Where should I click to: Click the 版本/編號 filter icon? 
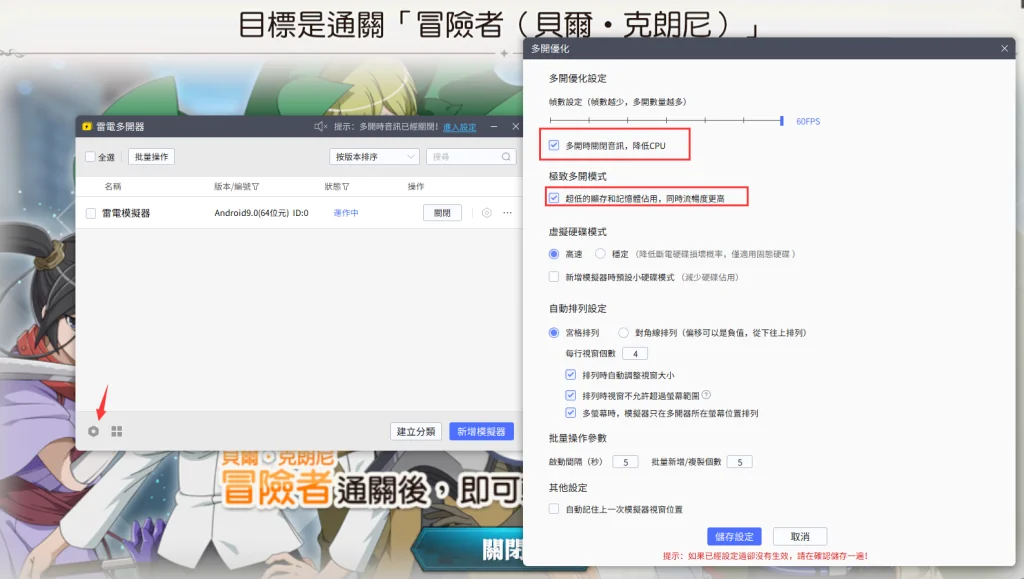(x=255, y=187)
